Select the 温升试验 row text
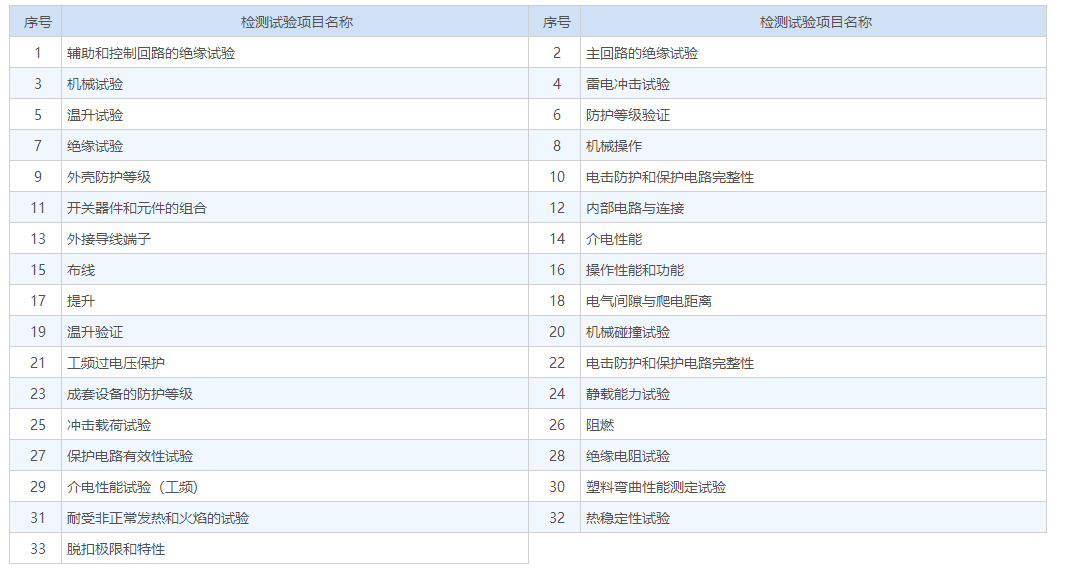This screenshot has width=1074, height=570. click(x=95, y=115)
